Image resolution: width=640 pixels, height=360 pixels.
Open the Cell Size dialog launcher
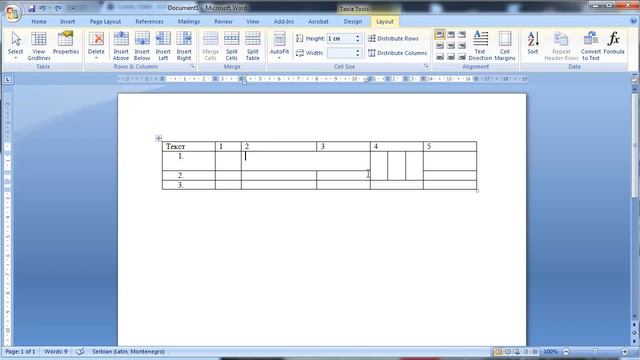426,66
